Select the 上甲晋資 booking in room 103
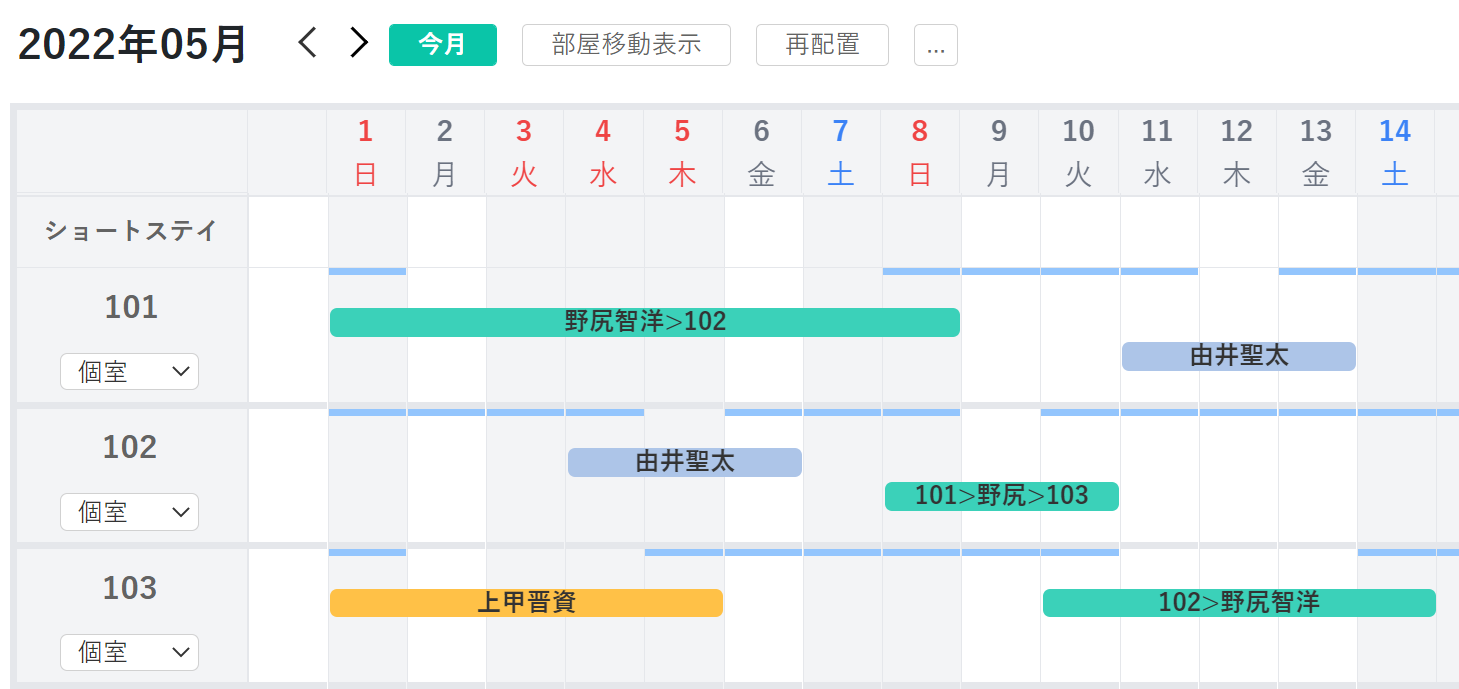1459x689 pixels. coord(525,602)
